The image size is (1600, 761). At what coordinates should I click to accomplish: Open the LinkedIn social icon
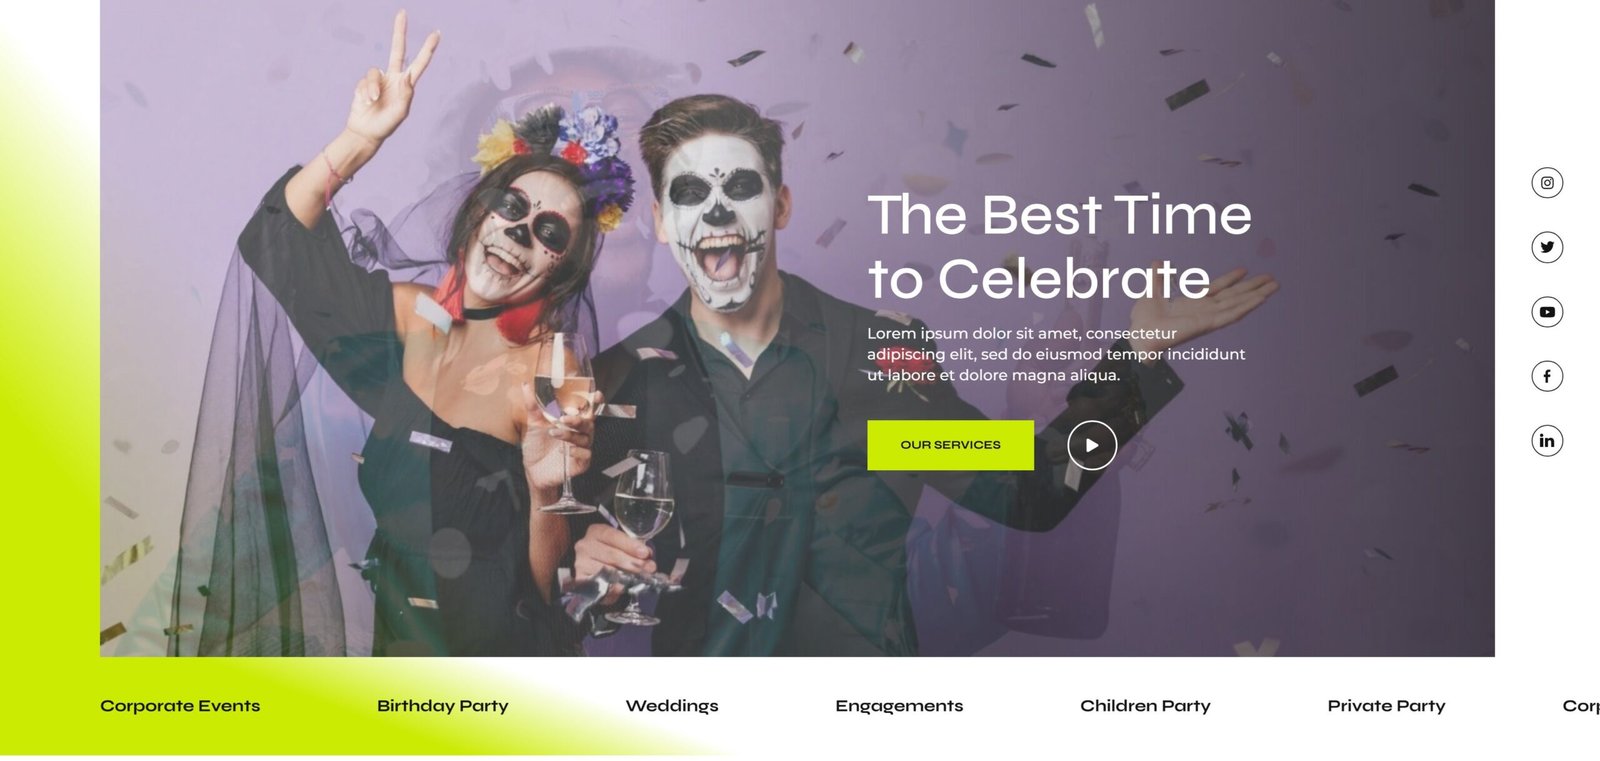tap(1547, 441)
